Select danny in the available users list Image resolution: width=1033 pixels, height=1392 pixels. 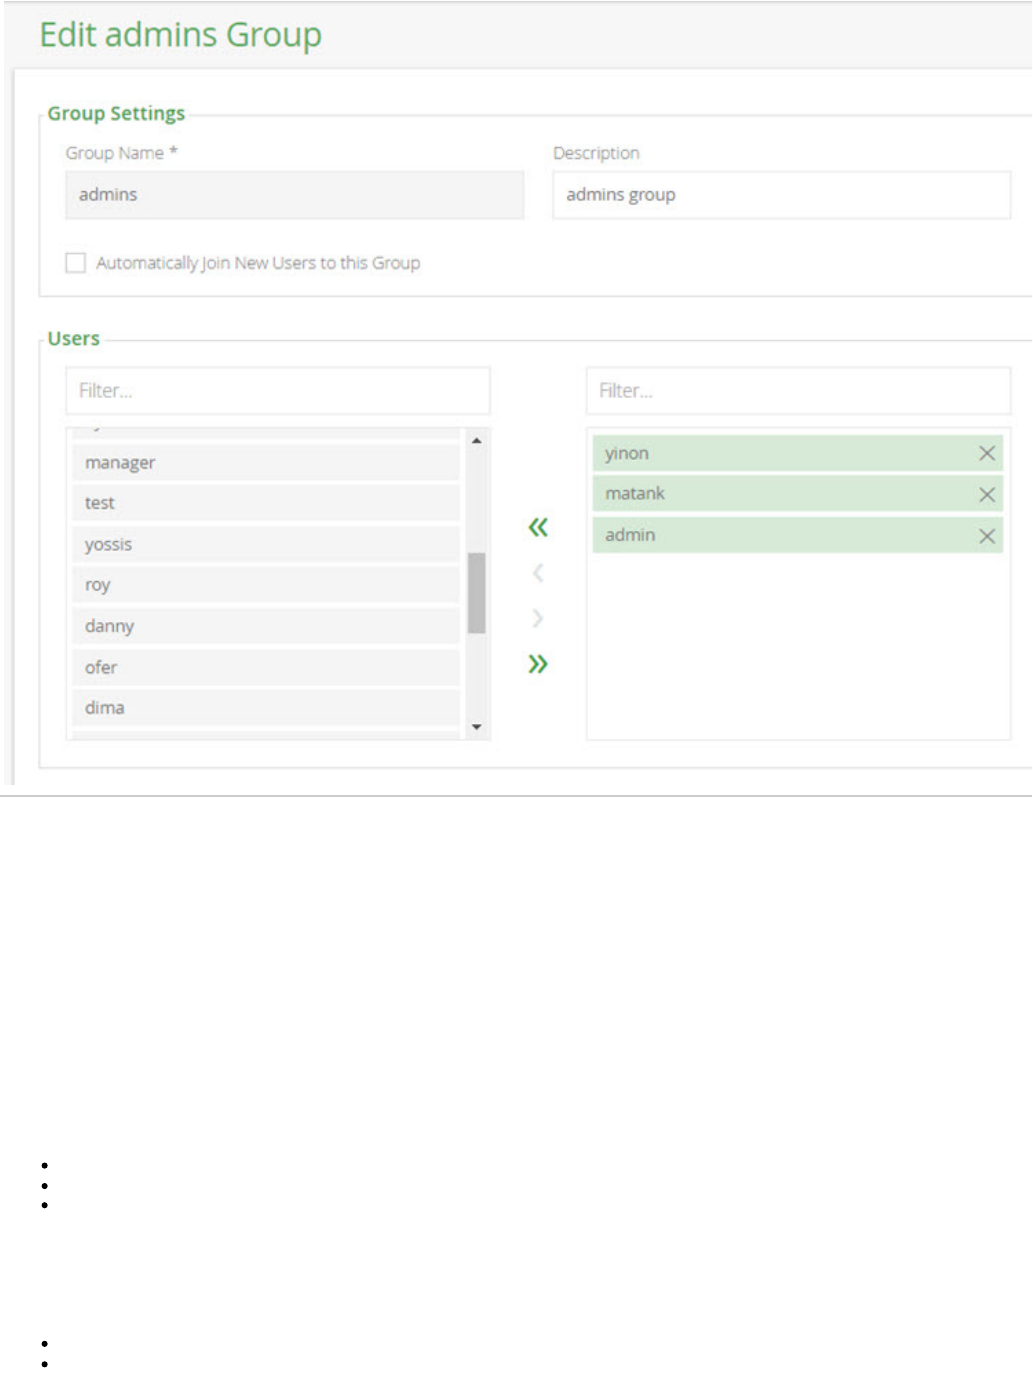[265, 626]
